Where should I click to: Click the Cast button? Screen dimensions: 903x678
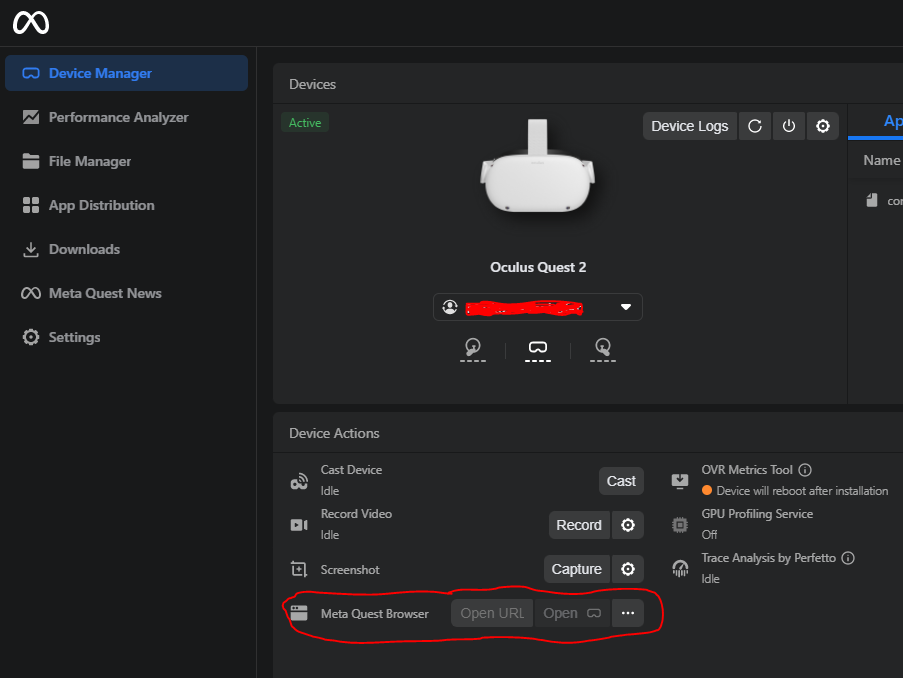point(621,481)
